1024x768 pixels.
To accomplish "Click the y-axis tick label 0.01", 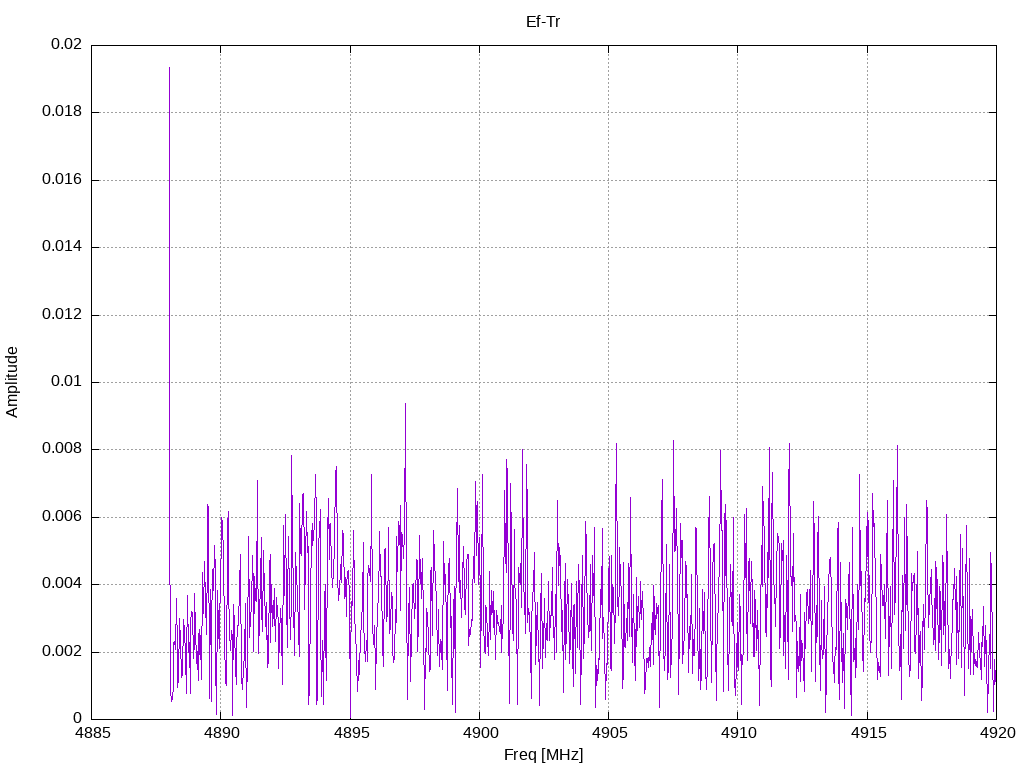I will pos(67,382).
